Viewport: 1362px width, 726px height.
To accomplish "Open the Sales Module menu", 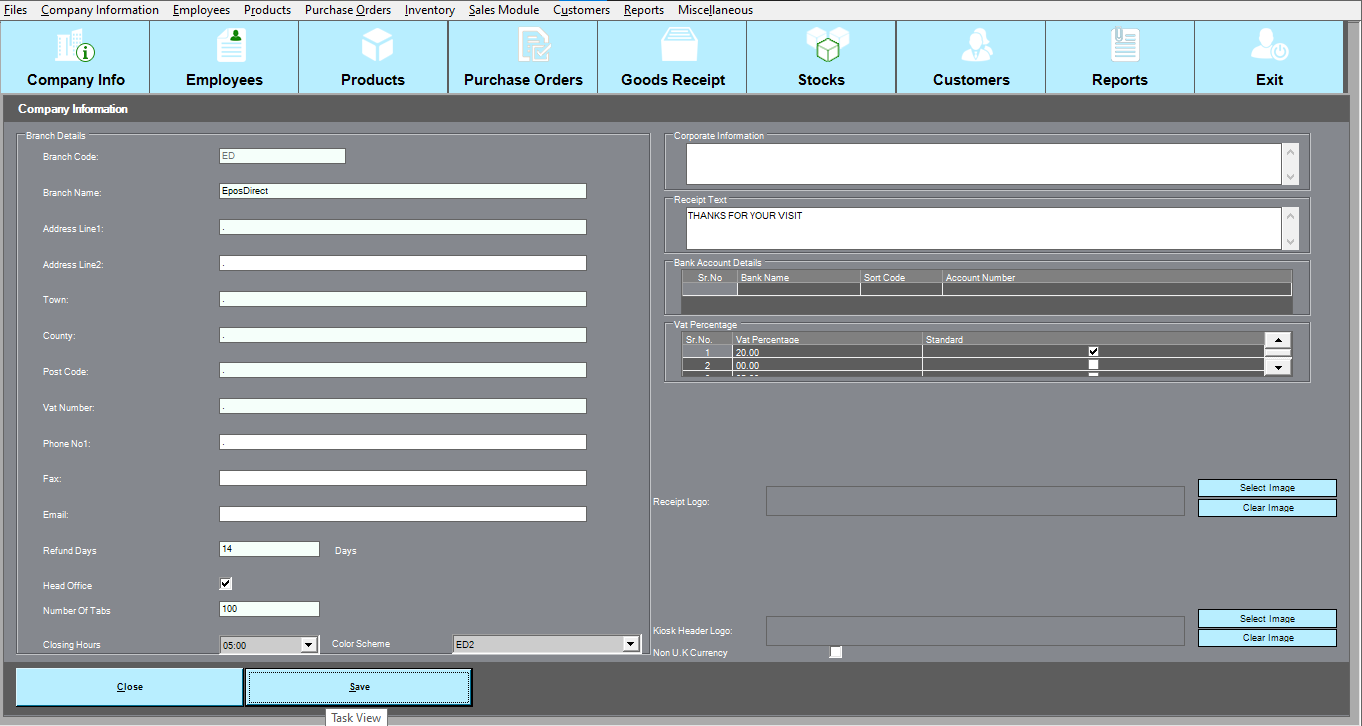I will click(503, 10).
